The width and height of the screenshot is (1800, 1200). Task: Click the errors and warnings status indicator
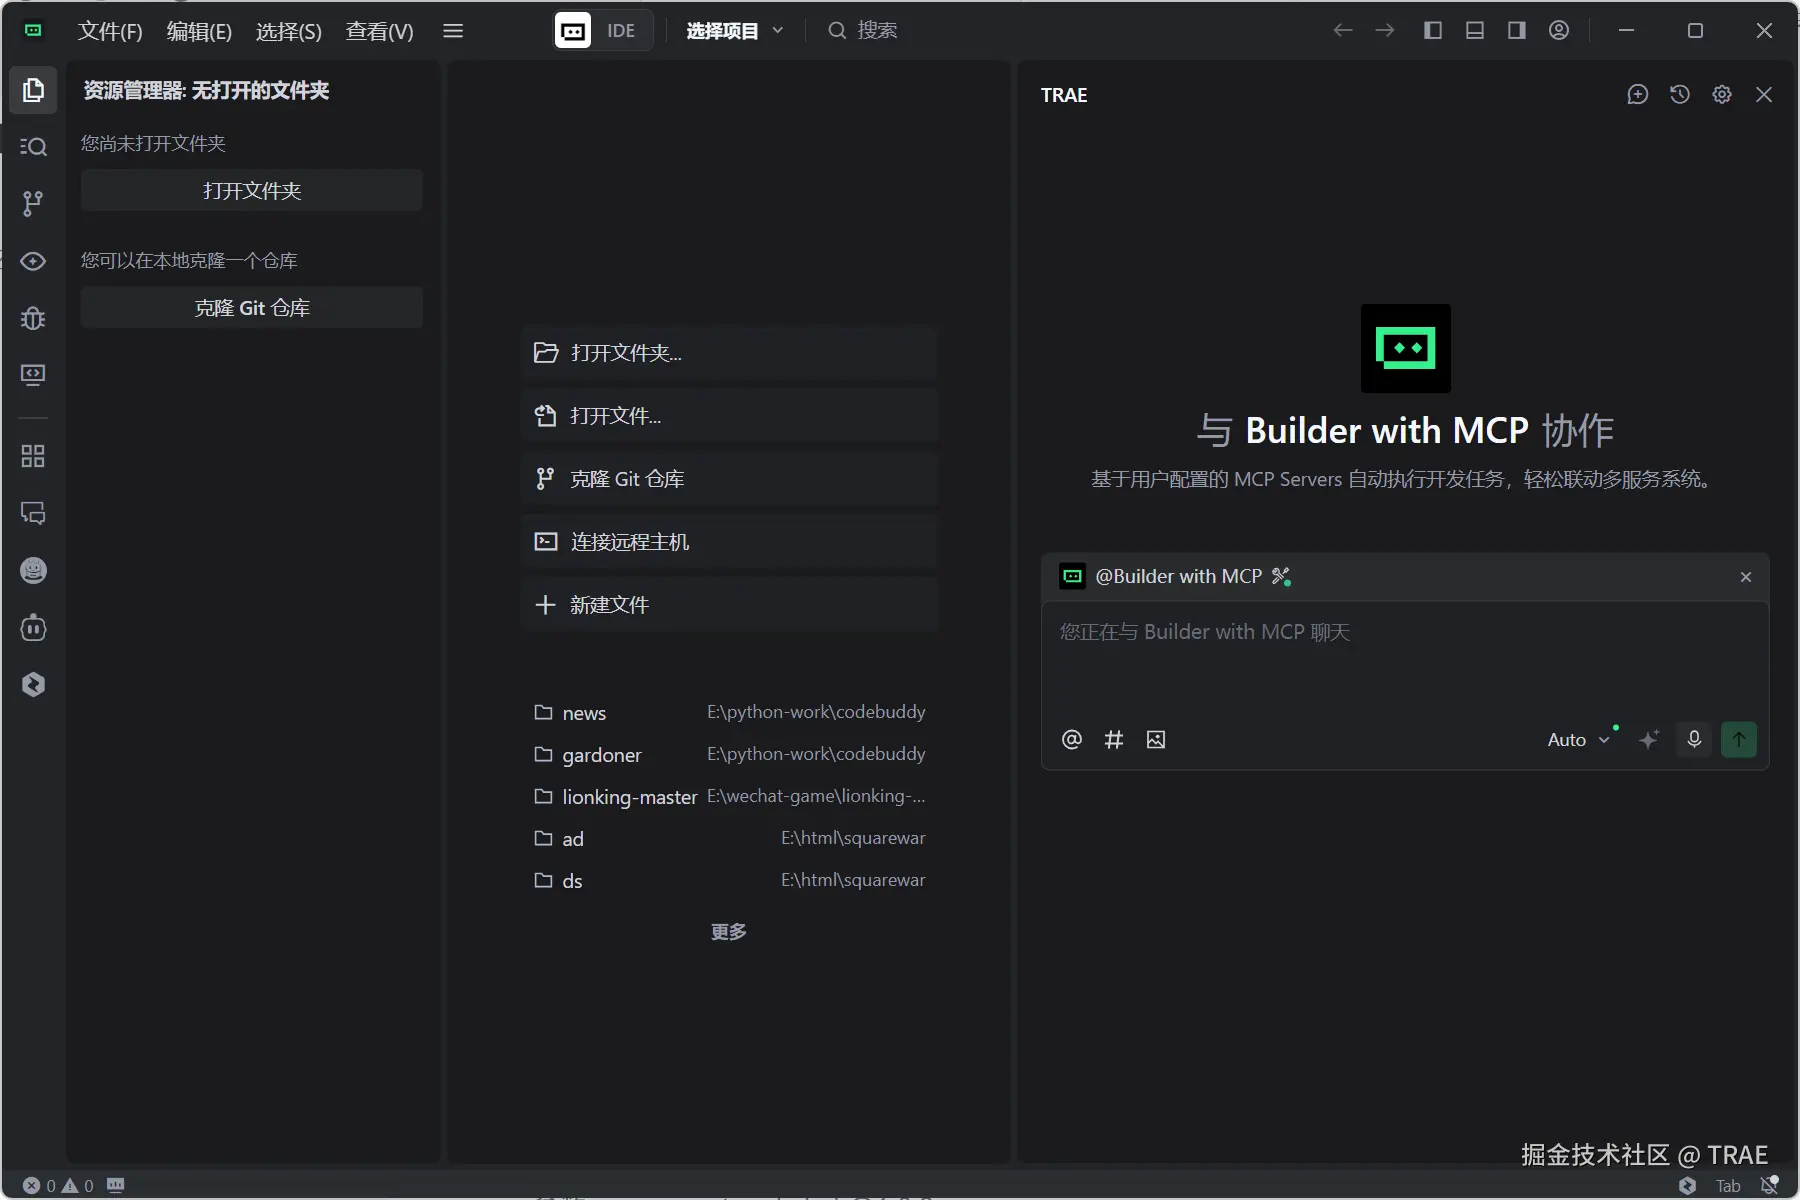58,1185
